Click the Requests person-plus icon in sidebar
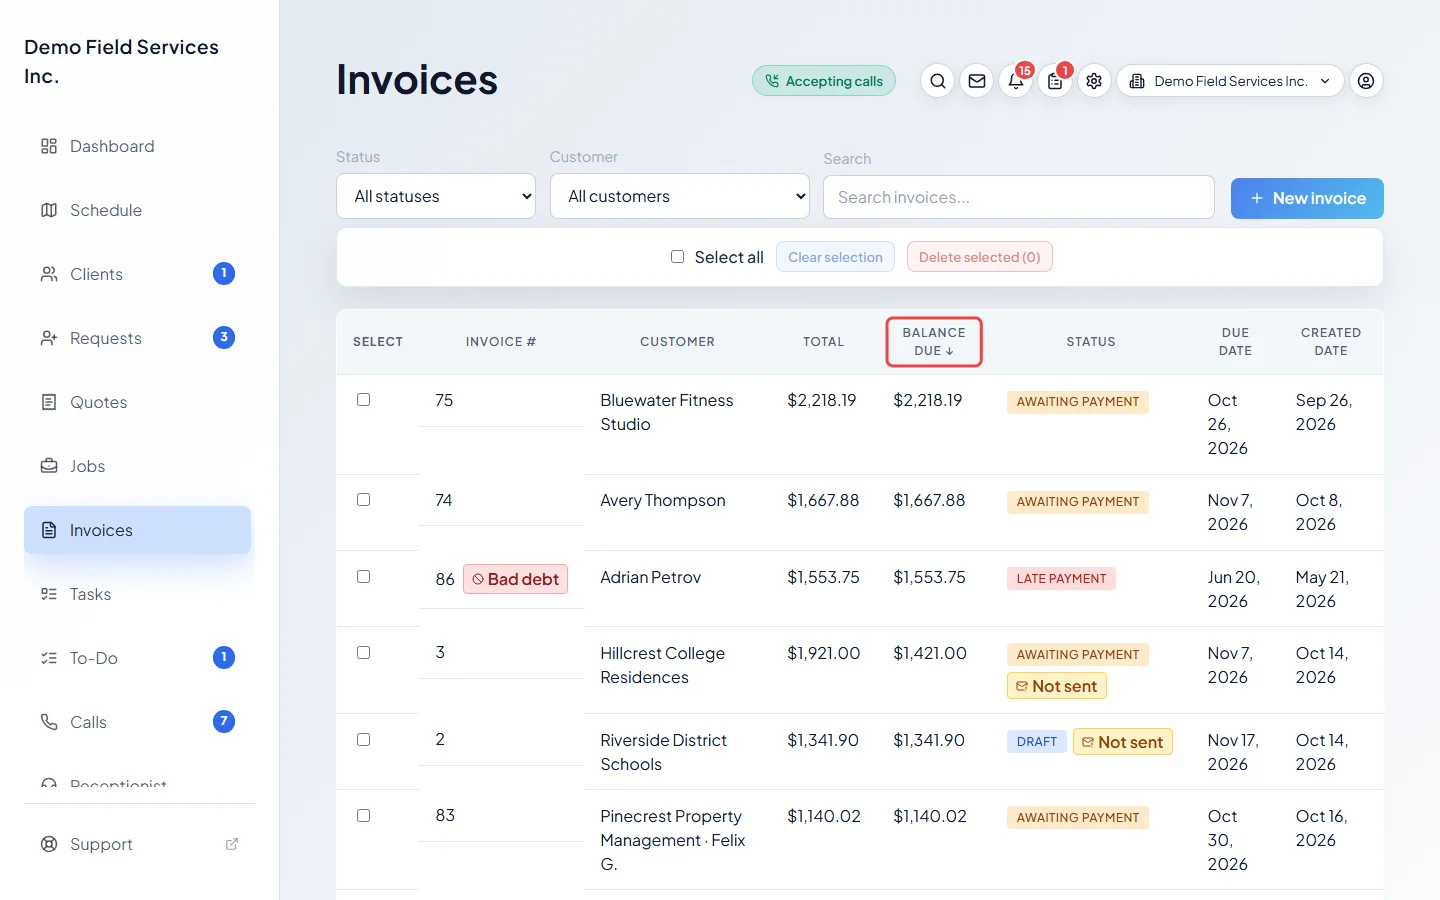Image resolution: width=1440 pixels, height=900 pixels. [49, 338]
